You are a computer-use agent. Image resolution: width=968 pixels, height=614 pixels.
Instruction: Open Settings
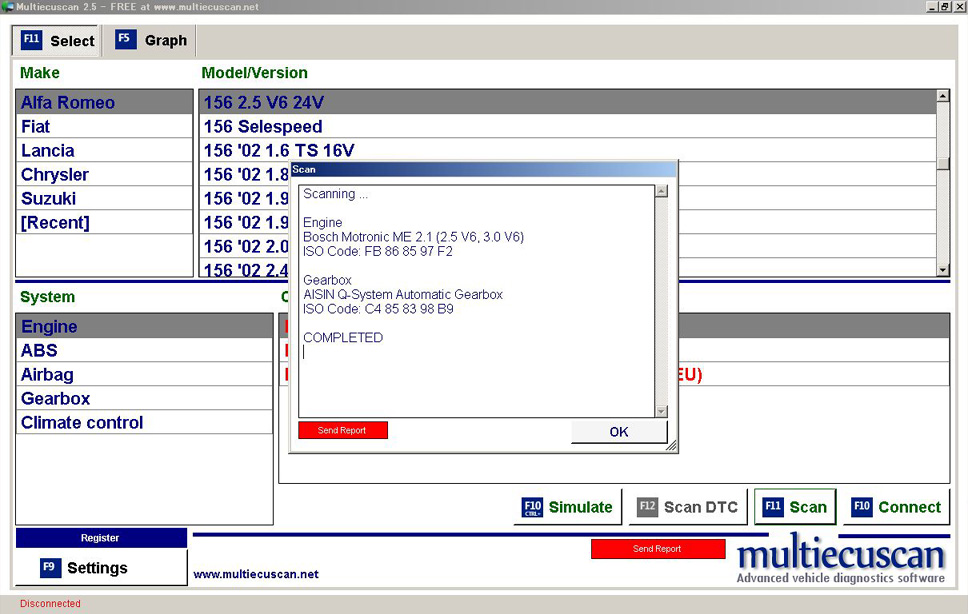coord(101,568)
